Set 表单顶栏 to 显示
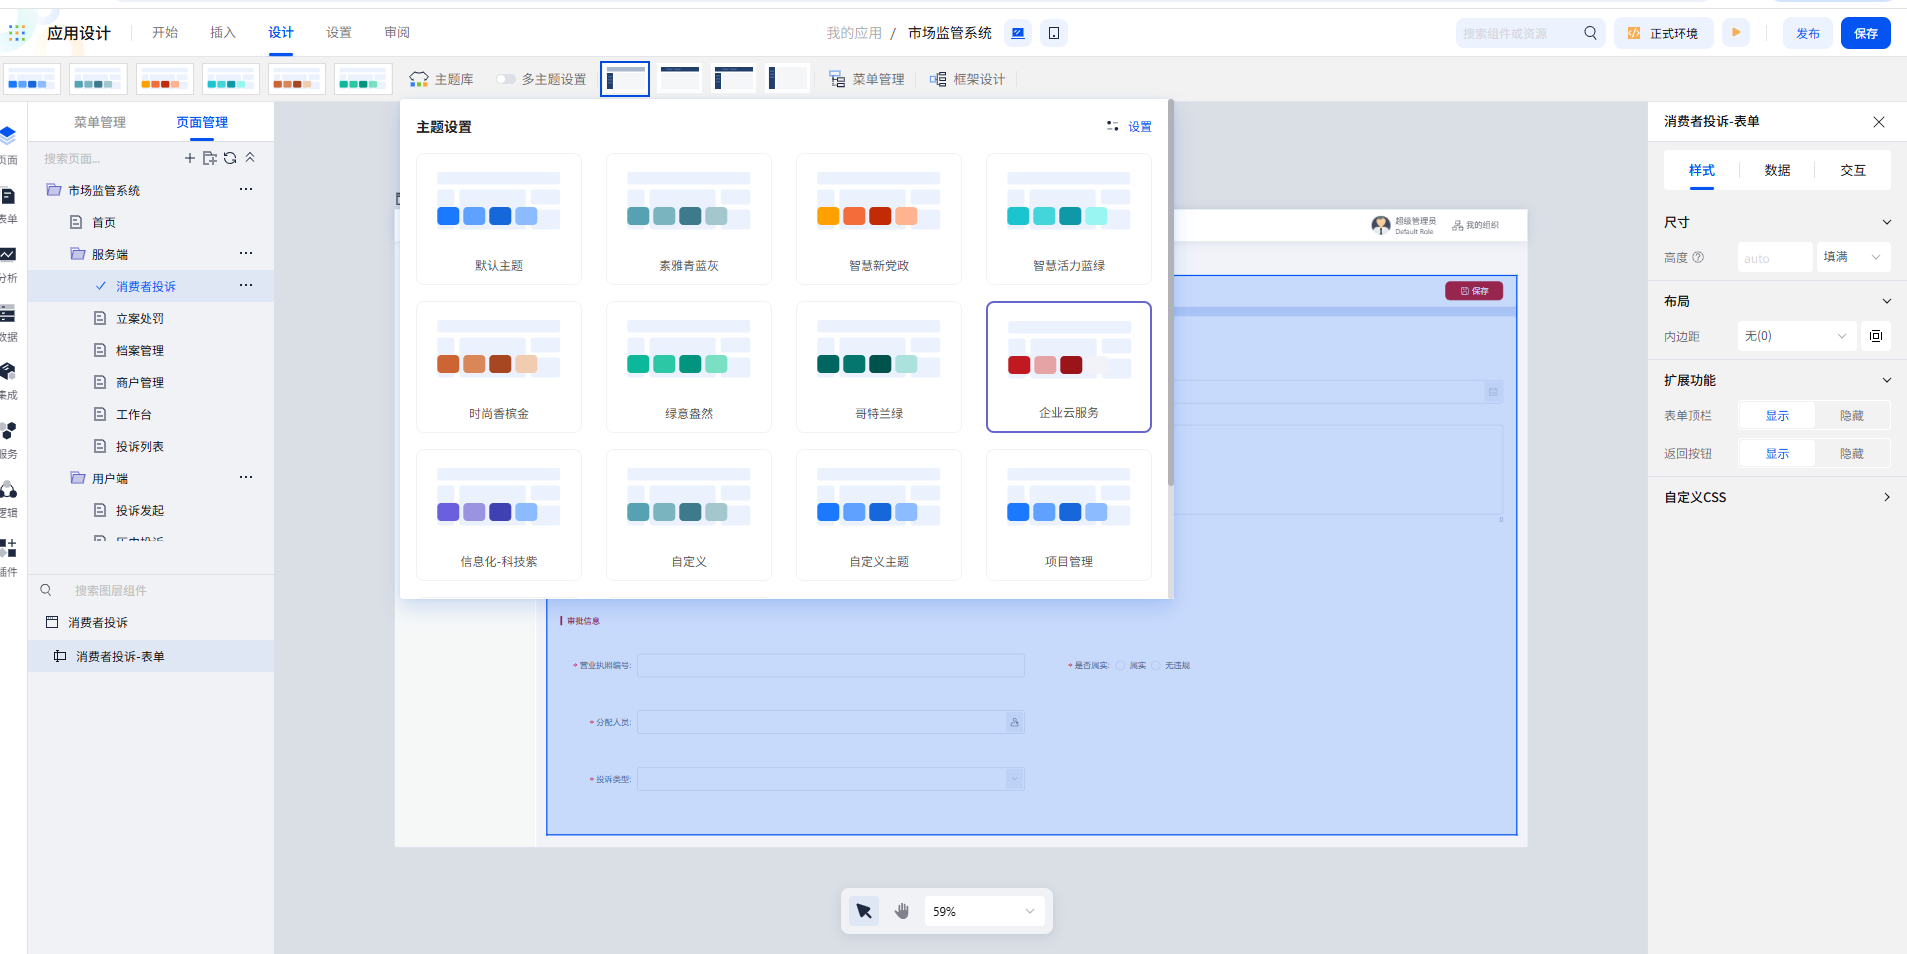The width and height of the screenshot is (1907, 954). [1777, 416]
